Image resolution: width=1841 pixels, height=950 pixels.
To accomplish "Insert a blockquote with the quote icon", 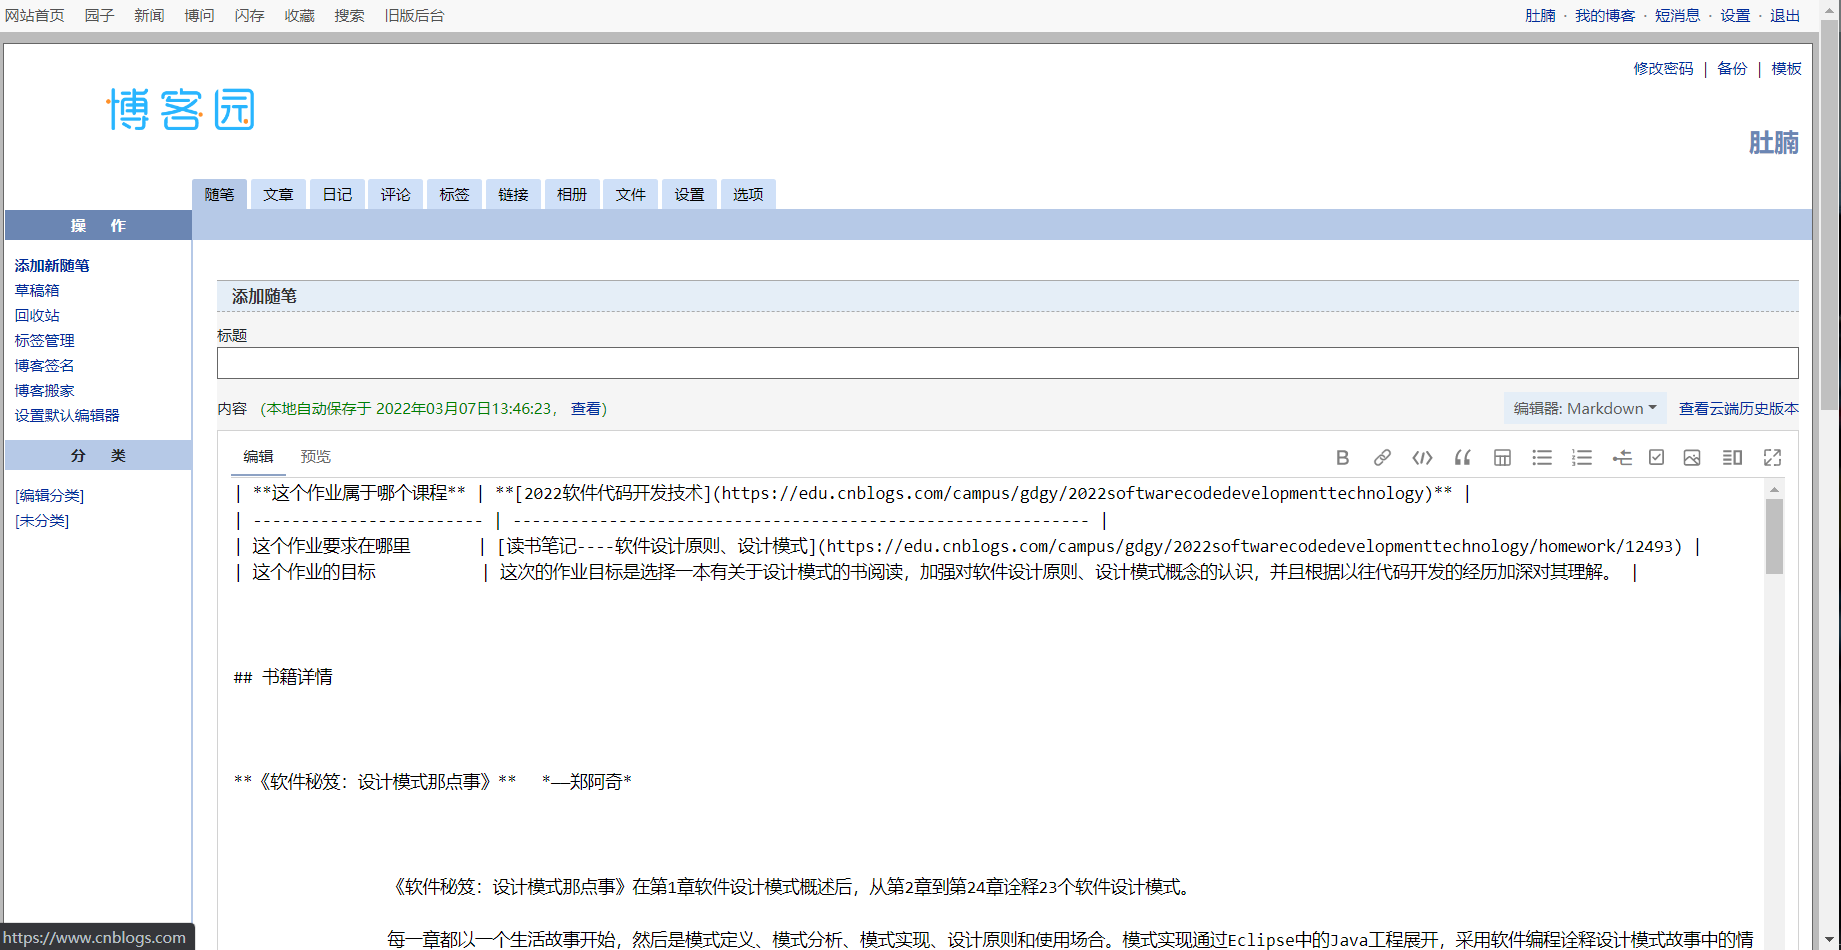I will 1462,458.
